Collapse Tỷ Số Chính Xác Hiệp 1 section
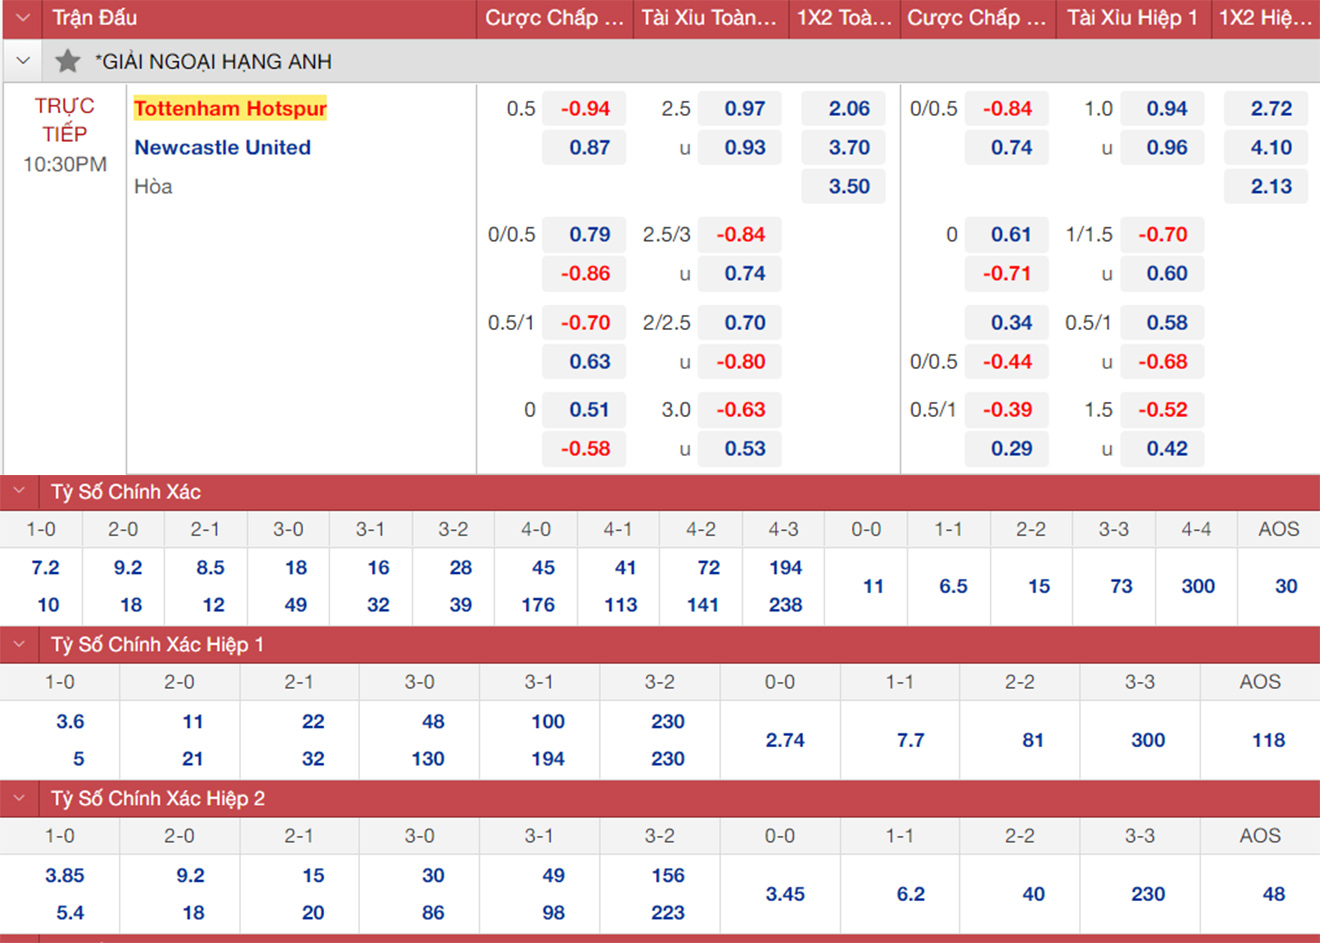This screenshot has width=1320, height=943. [19, 645]
